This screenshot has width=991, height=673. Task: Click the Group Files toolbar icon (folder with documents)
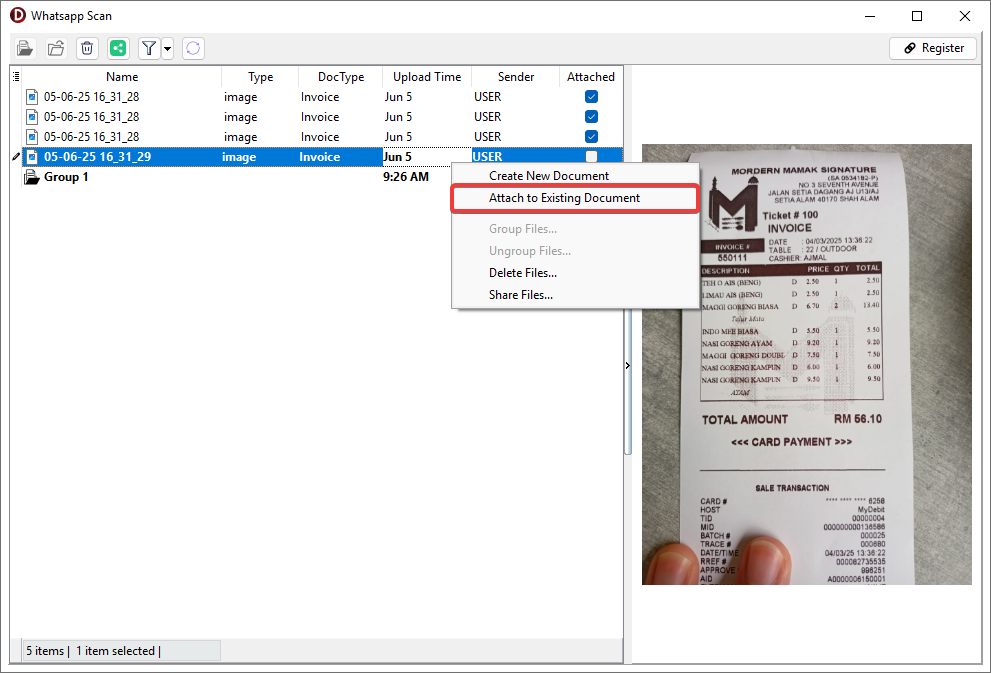[25, 48]
